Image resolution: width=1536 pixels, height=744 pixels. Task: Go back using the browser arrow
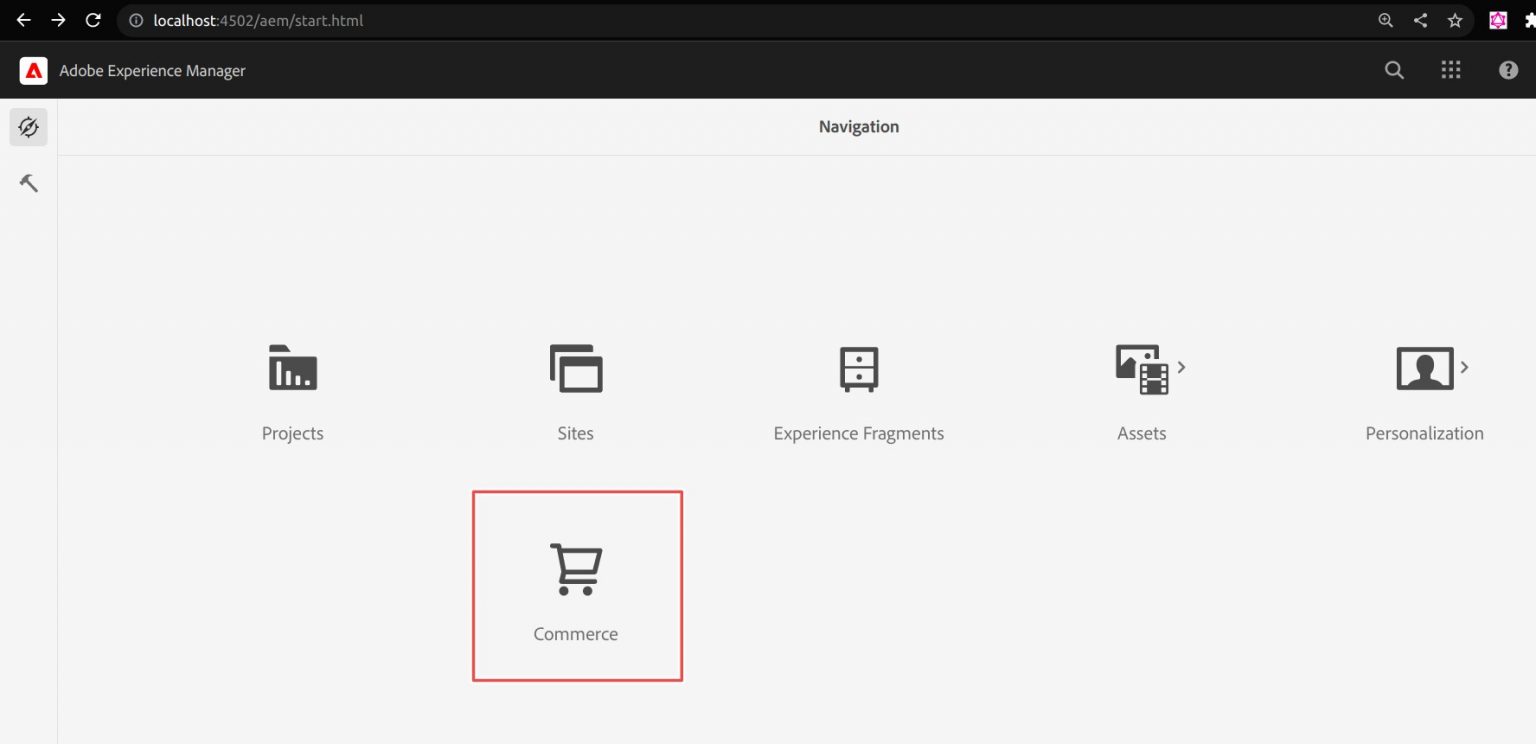[x=23, y=20]
